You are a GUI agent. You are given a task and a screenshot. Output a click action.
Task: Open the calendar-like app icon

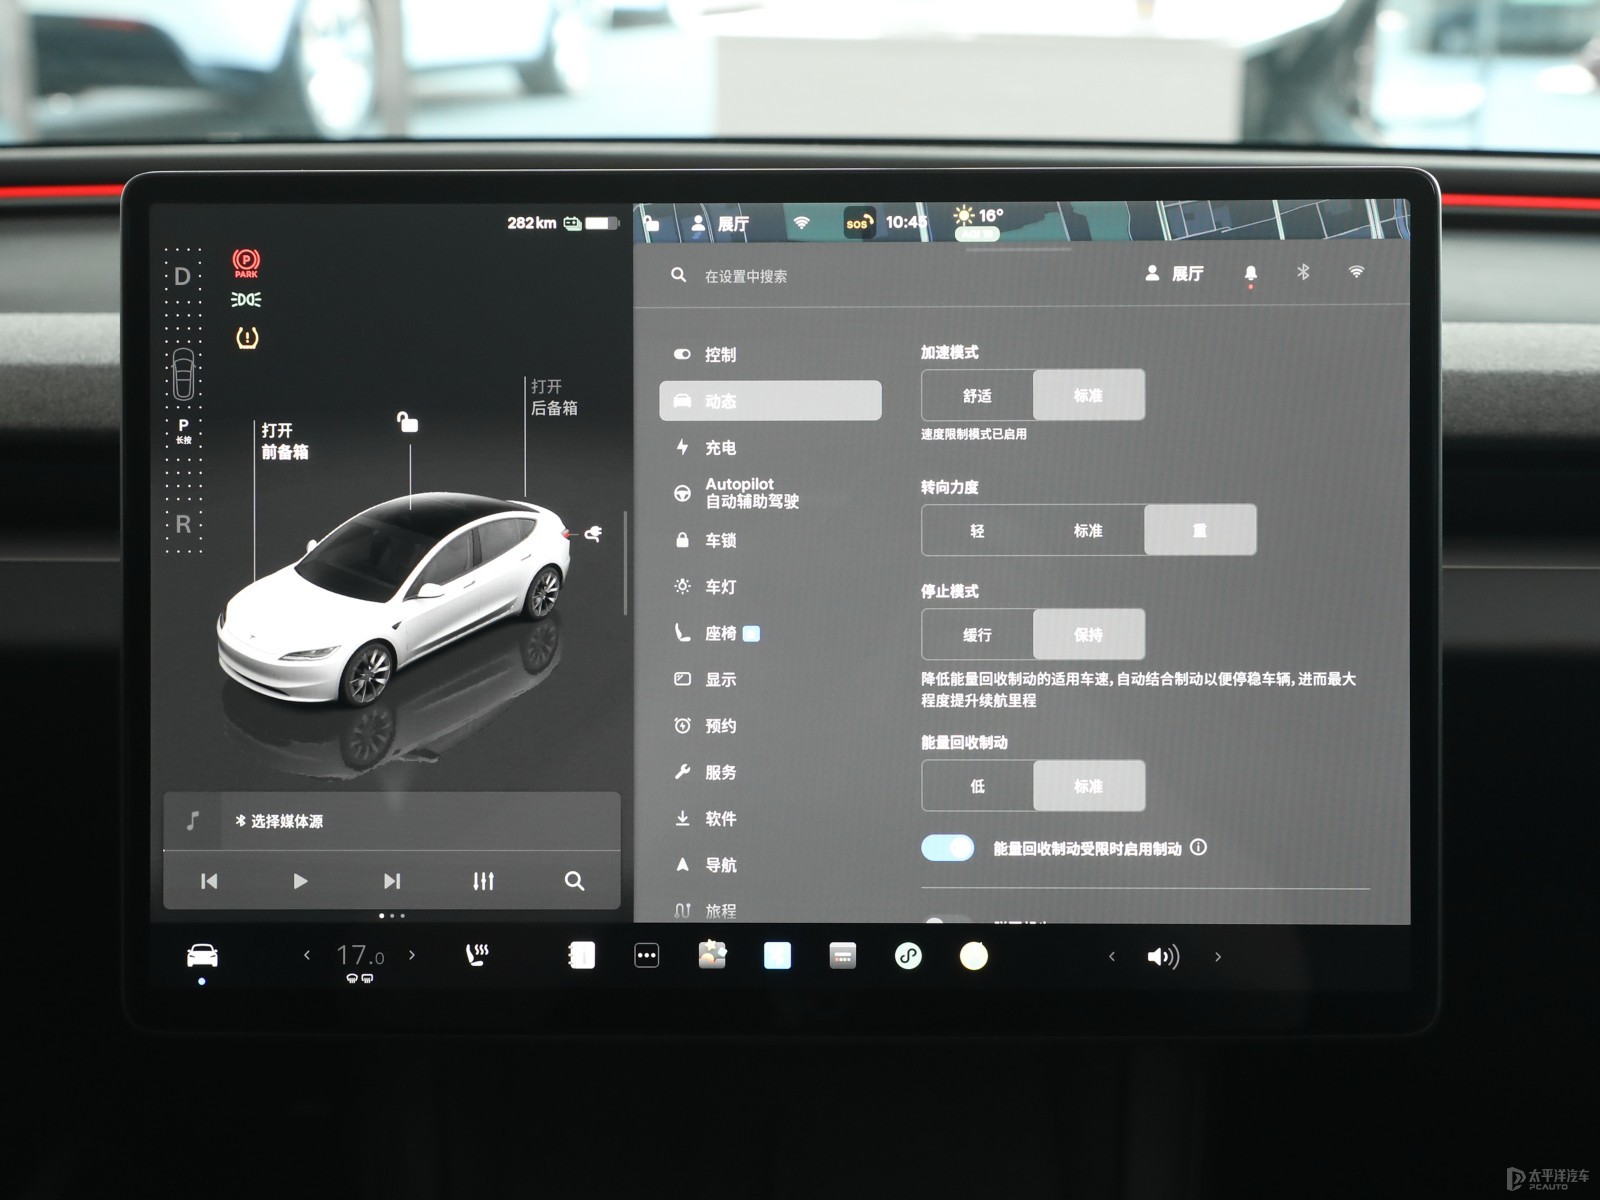(843, 956)
